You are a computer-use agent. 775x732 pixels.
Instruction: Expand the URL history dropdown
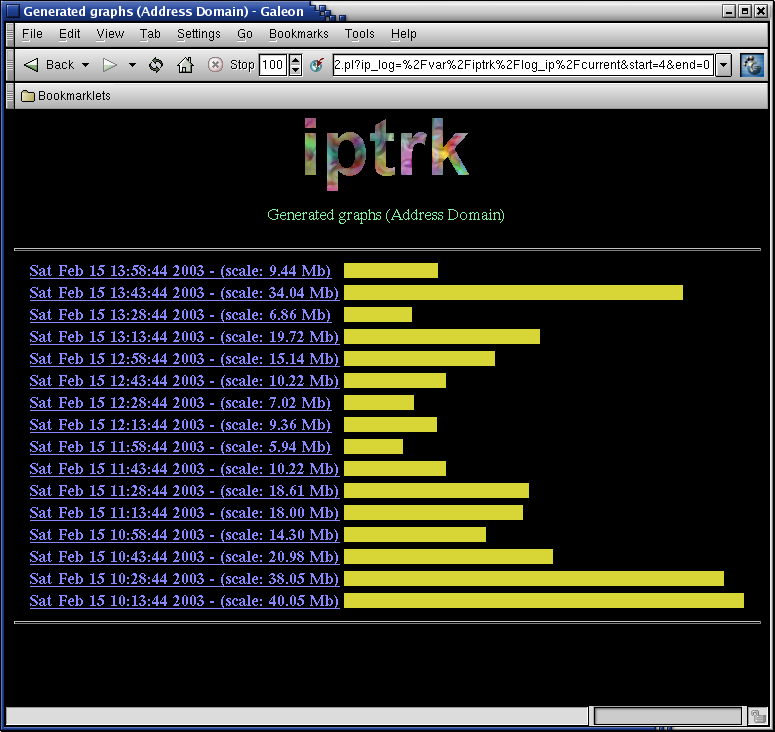pos(724,65)
